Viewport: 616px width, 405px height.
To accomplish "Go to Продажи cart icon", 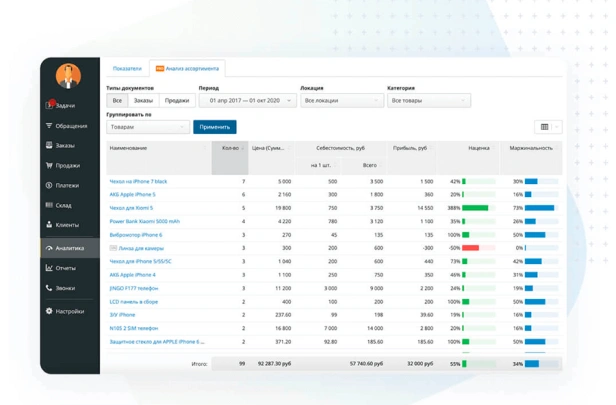I will point(49,166).
